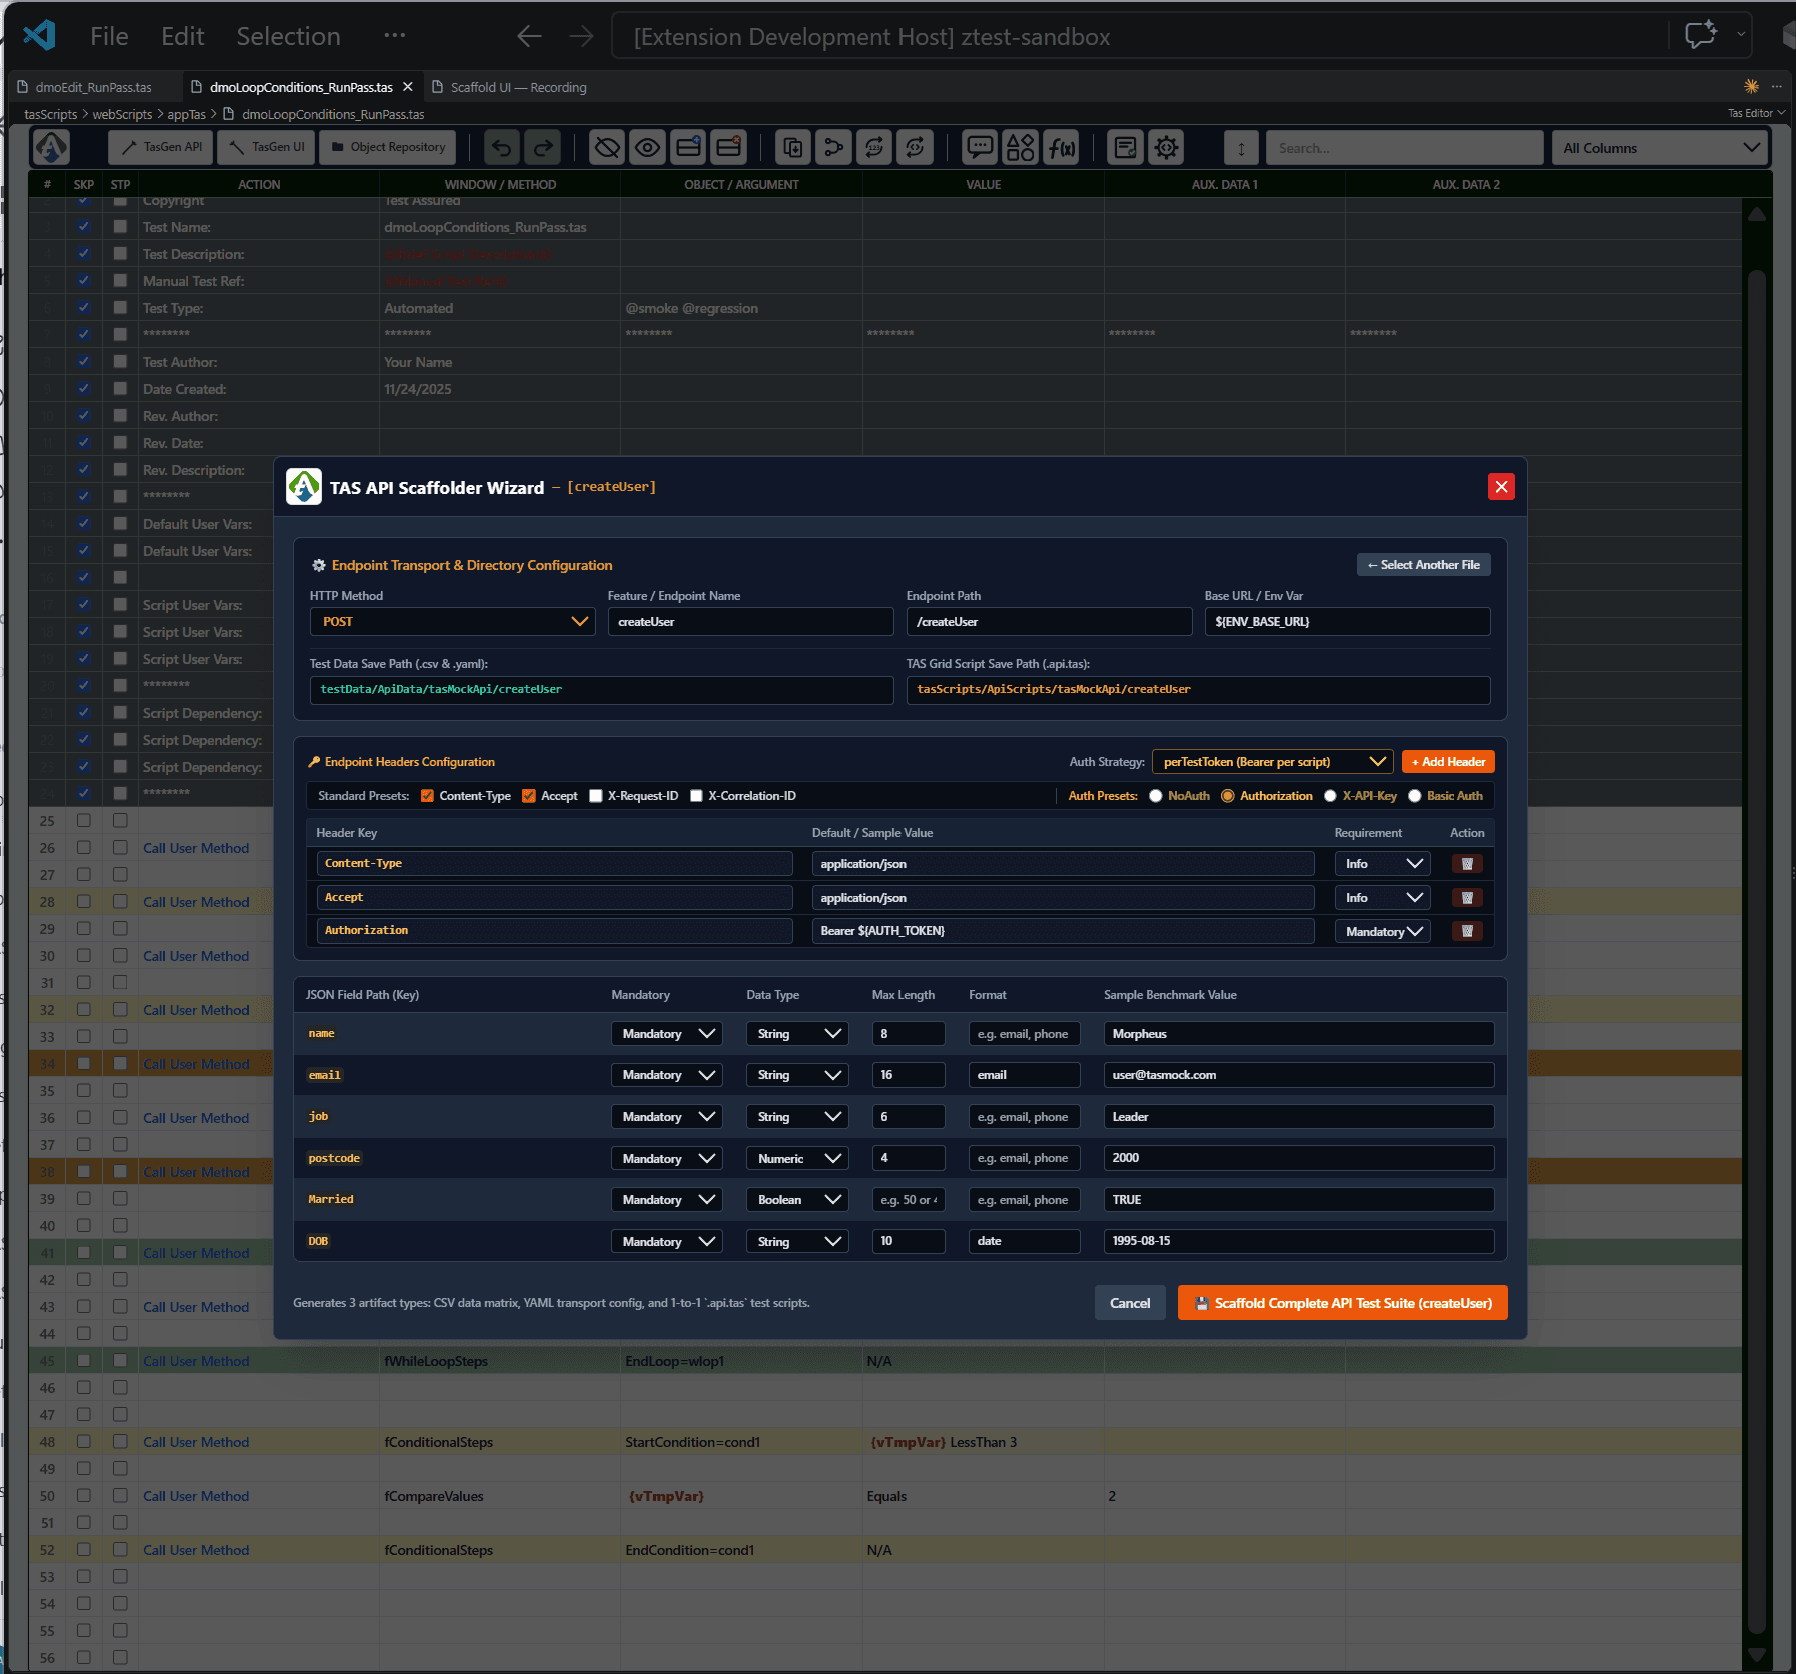The image size is (1796, 1674).
Task: Toggle the Content-Type preset checkbox
Action: (x=428, y=796)
